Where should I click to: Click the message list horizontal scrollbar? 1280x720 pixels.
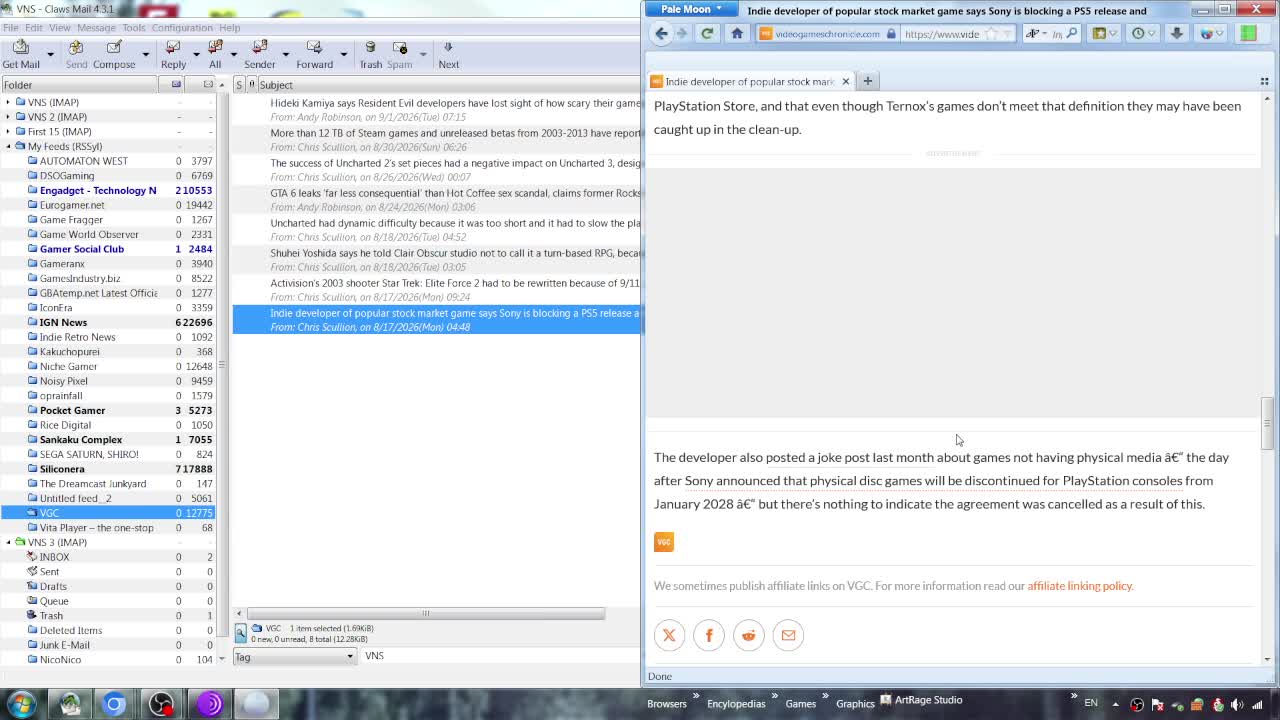(x=425, y=613)
